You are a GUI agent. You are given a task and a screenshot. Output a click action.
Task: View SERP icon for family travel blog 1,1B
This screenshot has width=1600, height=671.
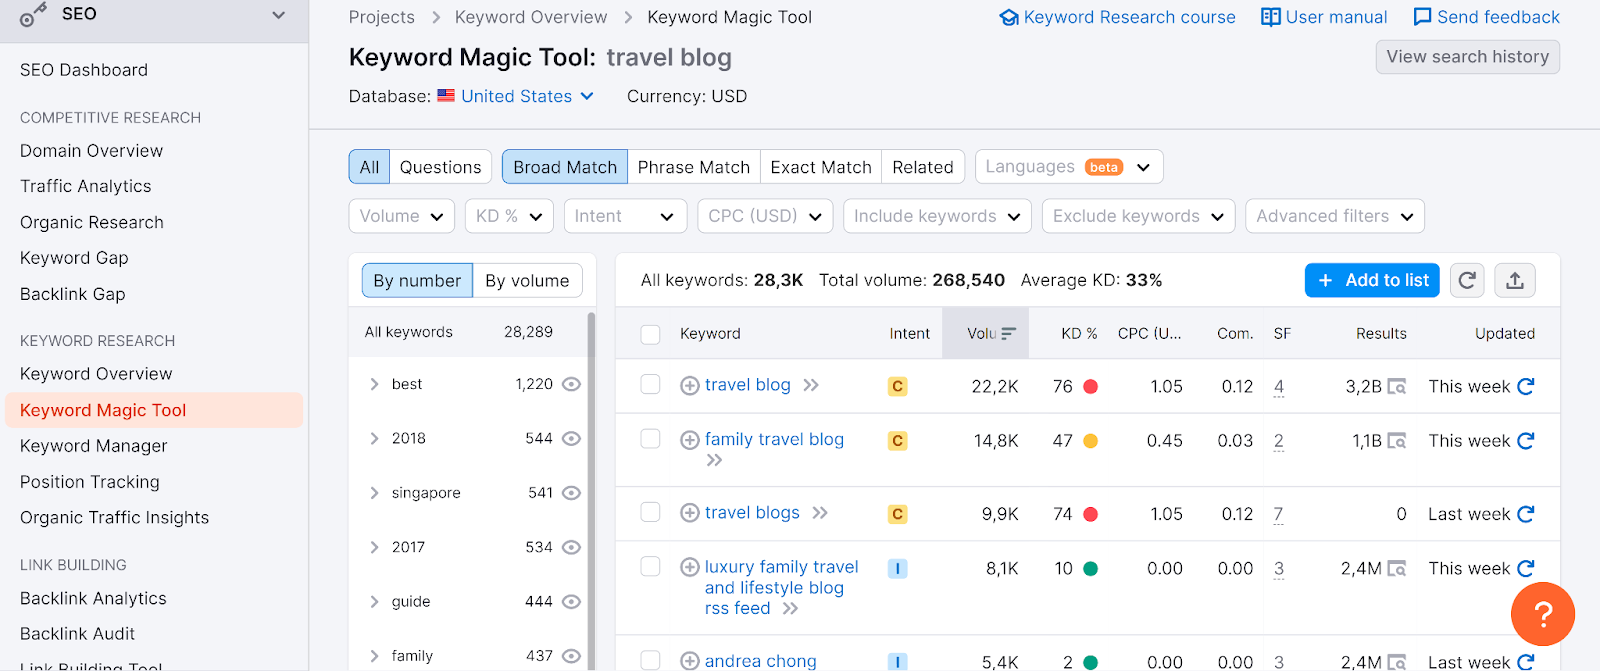tap(1397, 441)
